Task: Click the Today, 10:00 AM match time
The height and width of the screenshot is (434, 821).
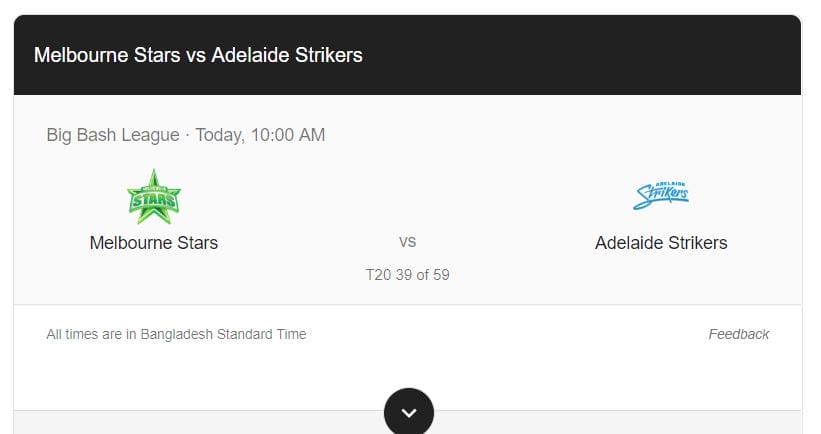Action: coord(260,135)
